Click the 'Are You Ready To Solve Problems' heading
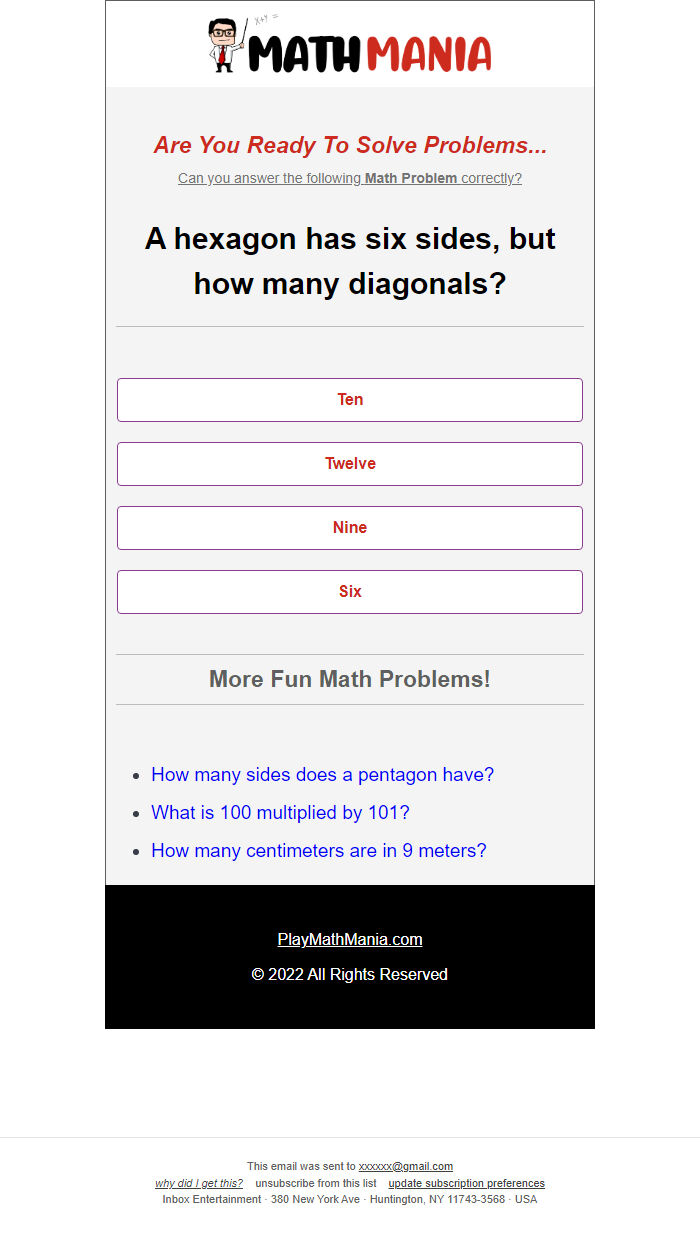Screen dimensions: 700x1250 pyautogui.click(x=350, y=145)
